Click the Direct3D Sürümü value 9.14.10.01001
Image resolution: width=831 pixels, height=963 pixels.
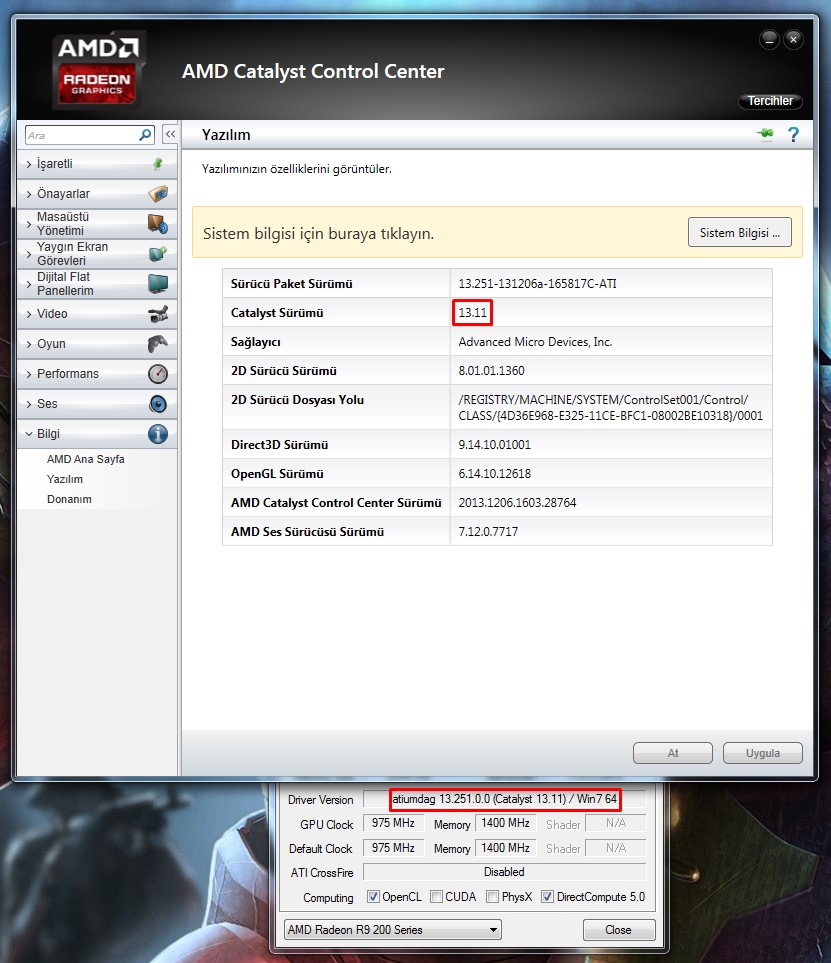click(494, 445)
